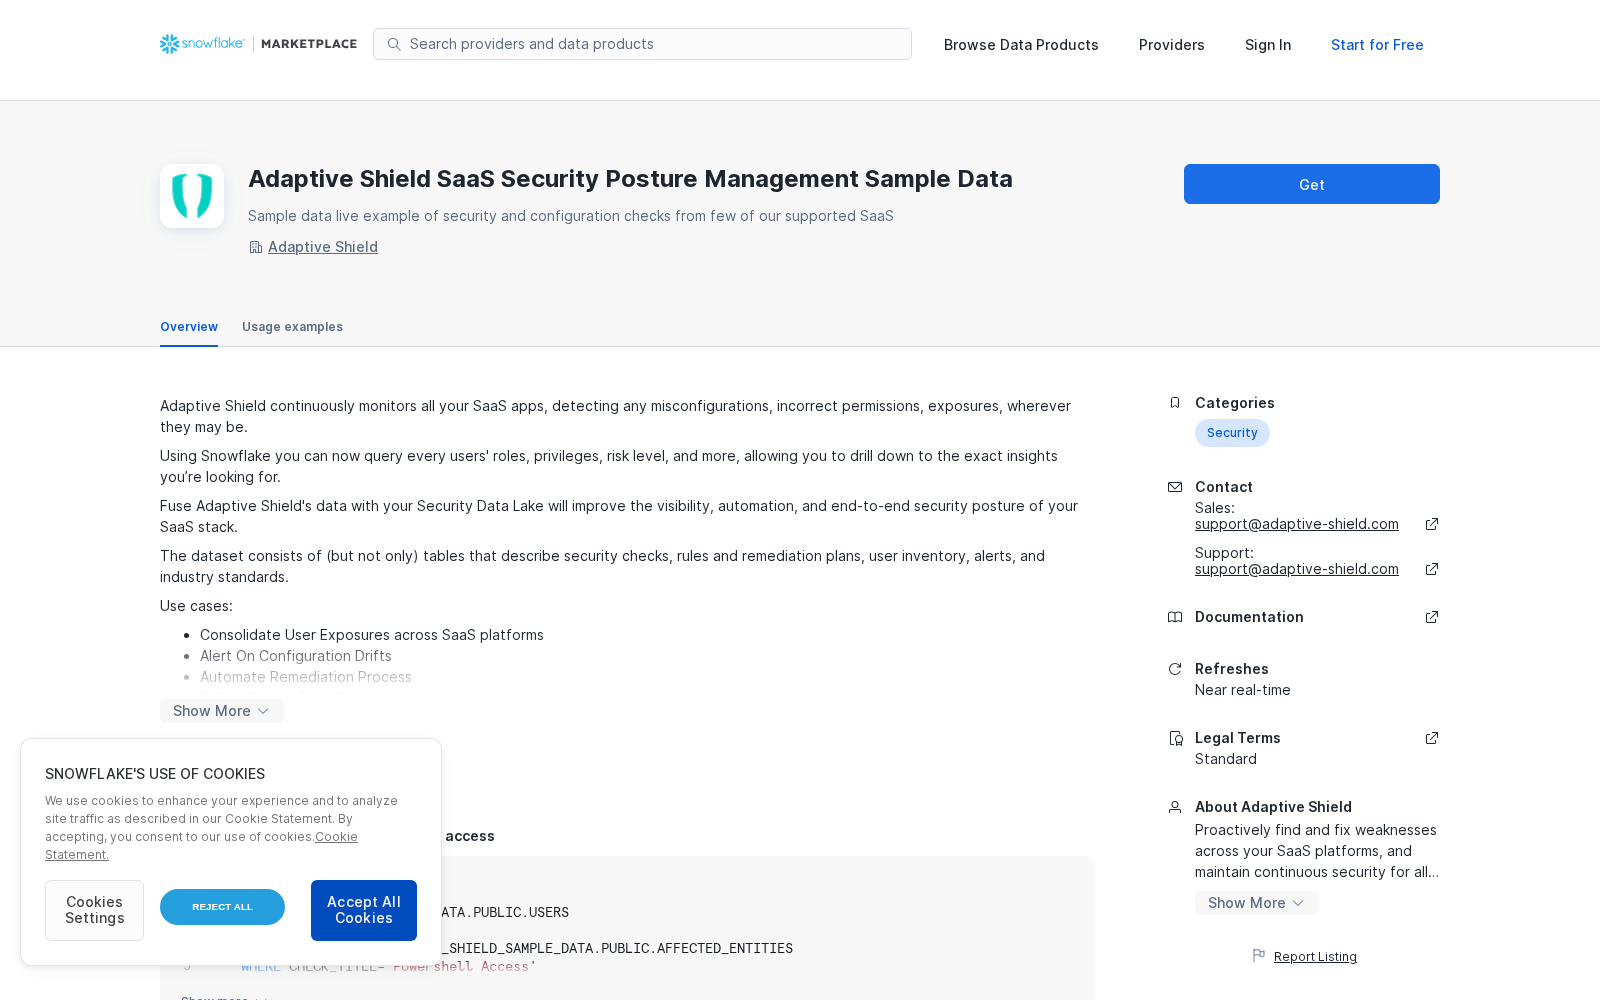Open external link icon next to Support email
Image resolution: width=1600 pixels, height=1000 pixels.
1432,569
